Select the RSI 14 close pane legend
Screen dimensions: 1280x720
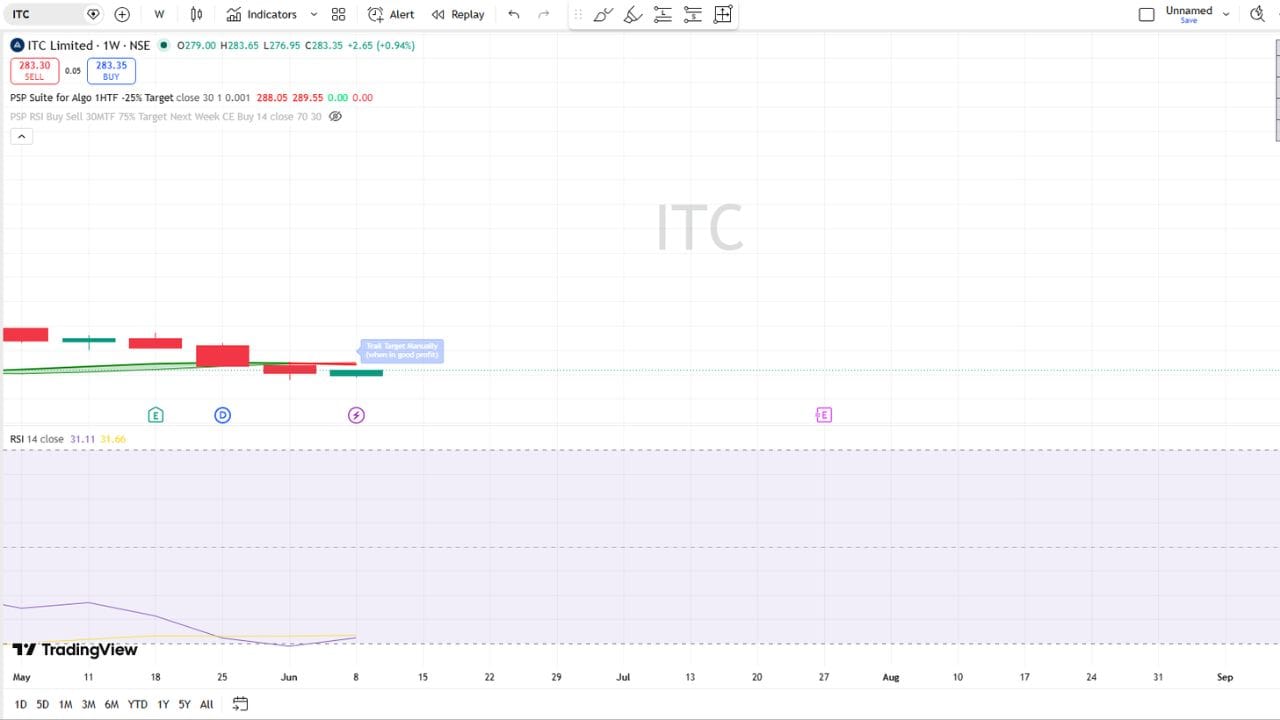[x=37, y=439]
